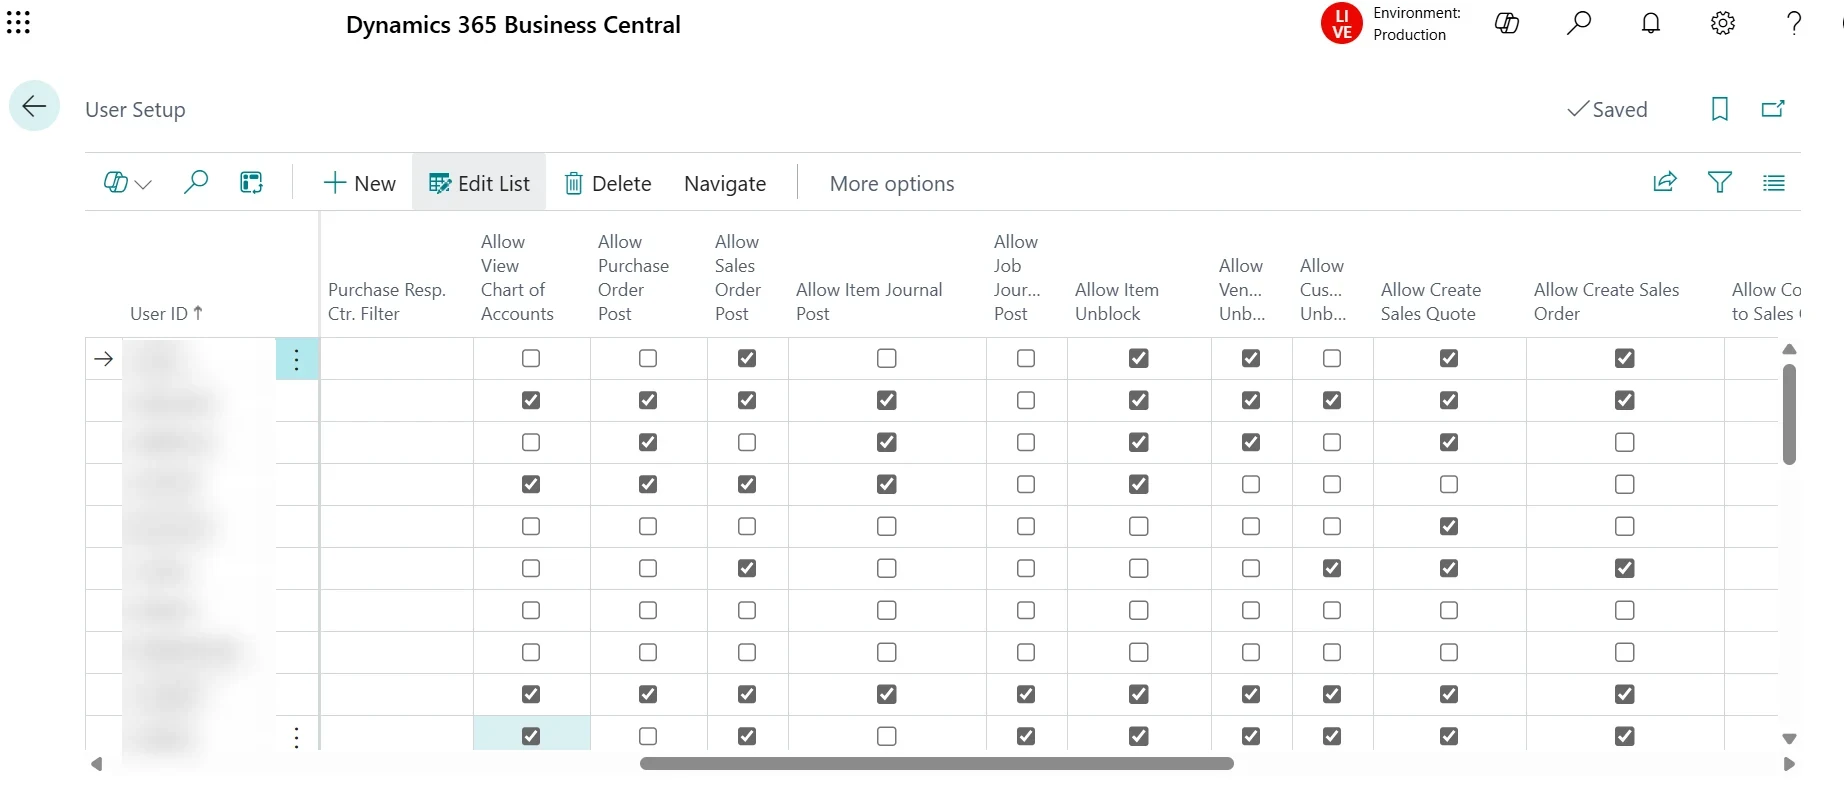
Task: Click the Saved status indicator
Action: point(1607,109)
